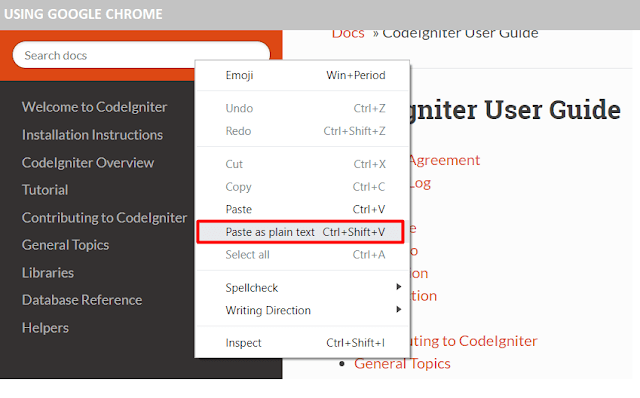Screen dimensions: 640x398
Task: Choose Paste as plain text
Action: [300, 232]
